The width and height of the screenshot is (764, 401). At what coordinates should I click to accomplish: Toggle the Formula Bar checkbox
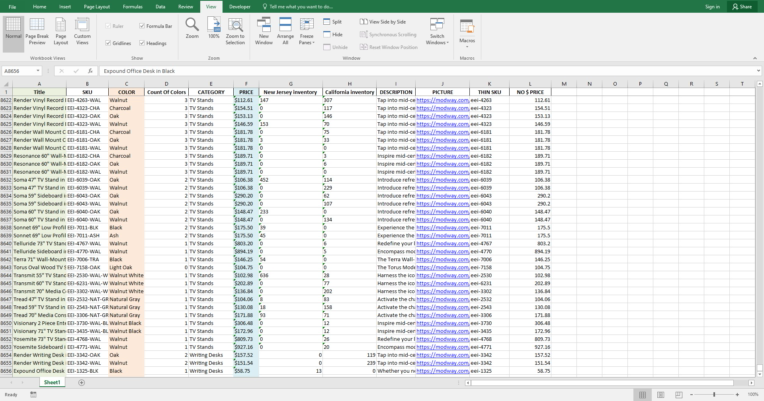tap(155, 26)
